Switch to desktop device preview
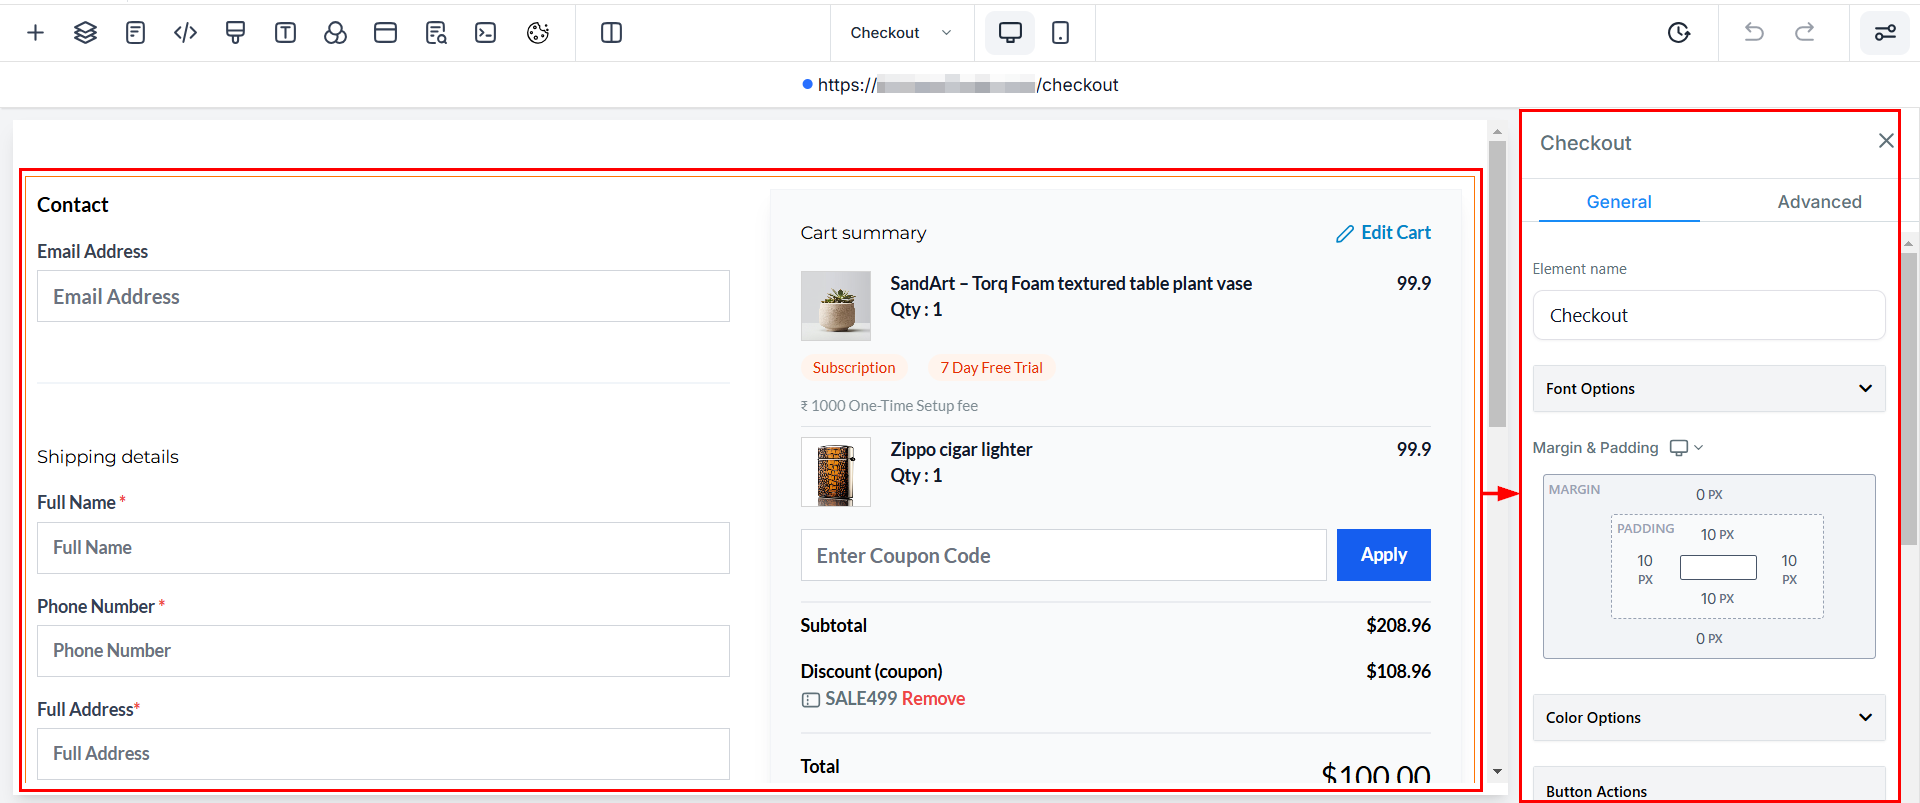The width and height of the screenshot is (1920, 803). click(1010, 33)
